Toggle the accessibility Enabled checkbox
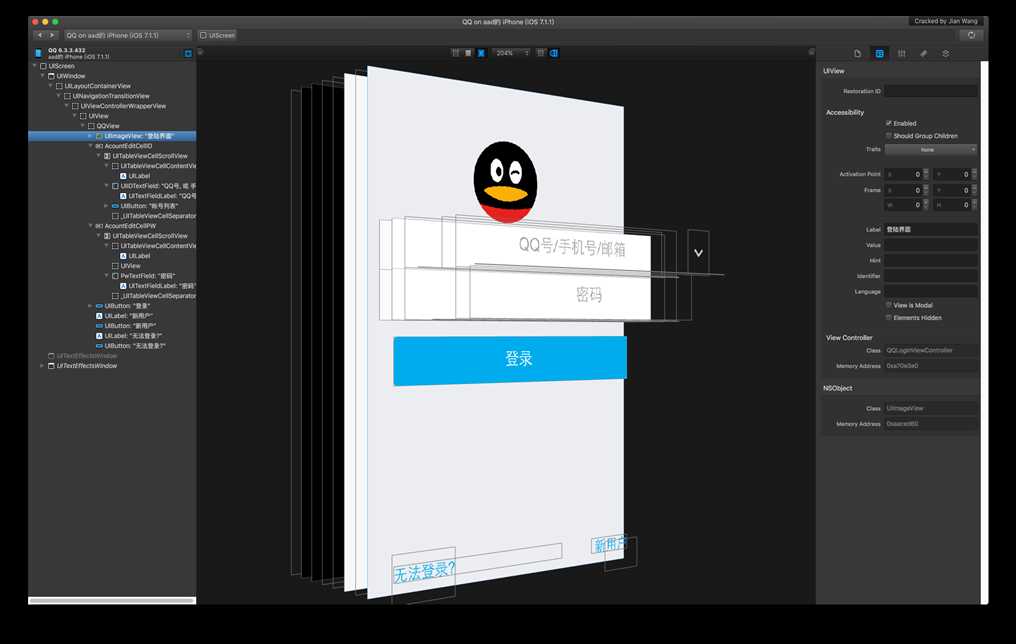 click(x=889, y=123)
